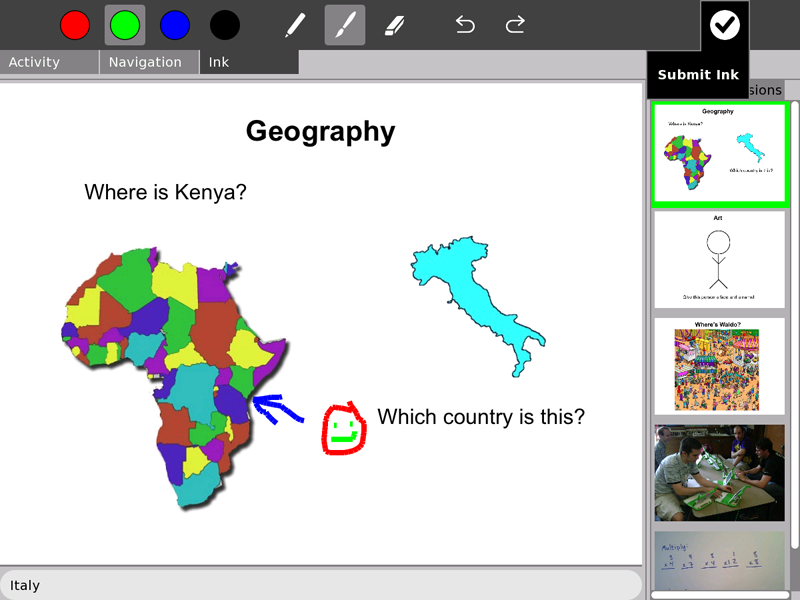Image resolution: width=800 pixels, height=600 pixels.
Task: Undo the last ink stroke
Action: (465, 25)
